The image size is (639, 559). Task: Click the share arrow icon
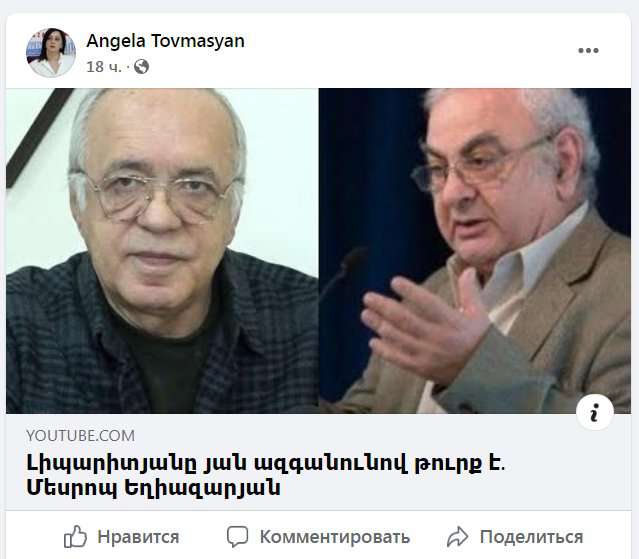point(457,537)
